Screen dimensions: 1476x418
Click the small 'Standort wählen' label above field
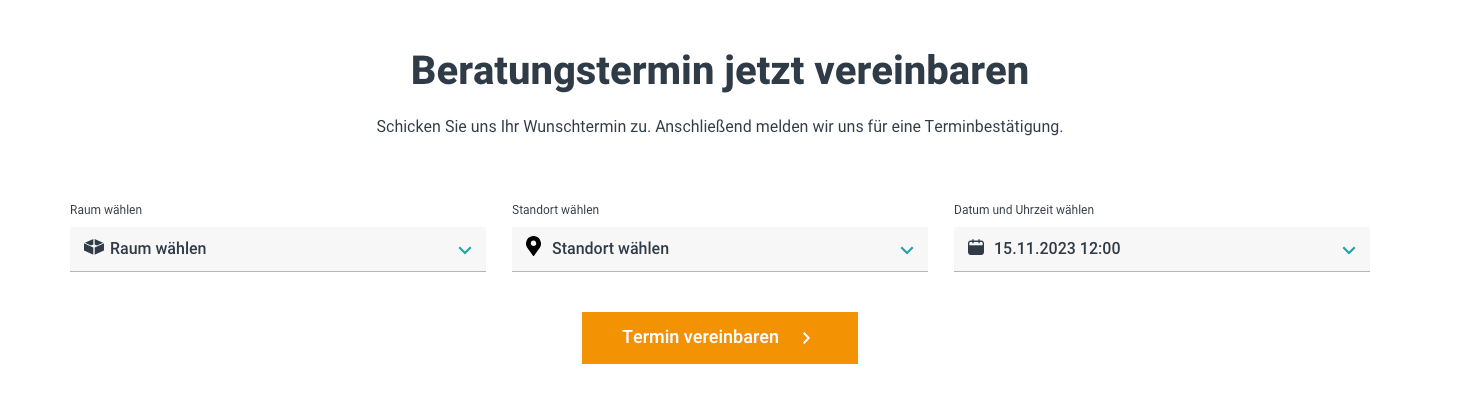555,210
